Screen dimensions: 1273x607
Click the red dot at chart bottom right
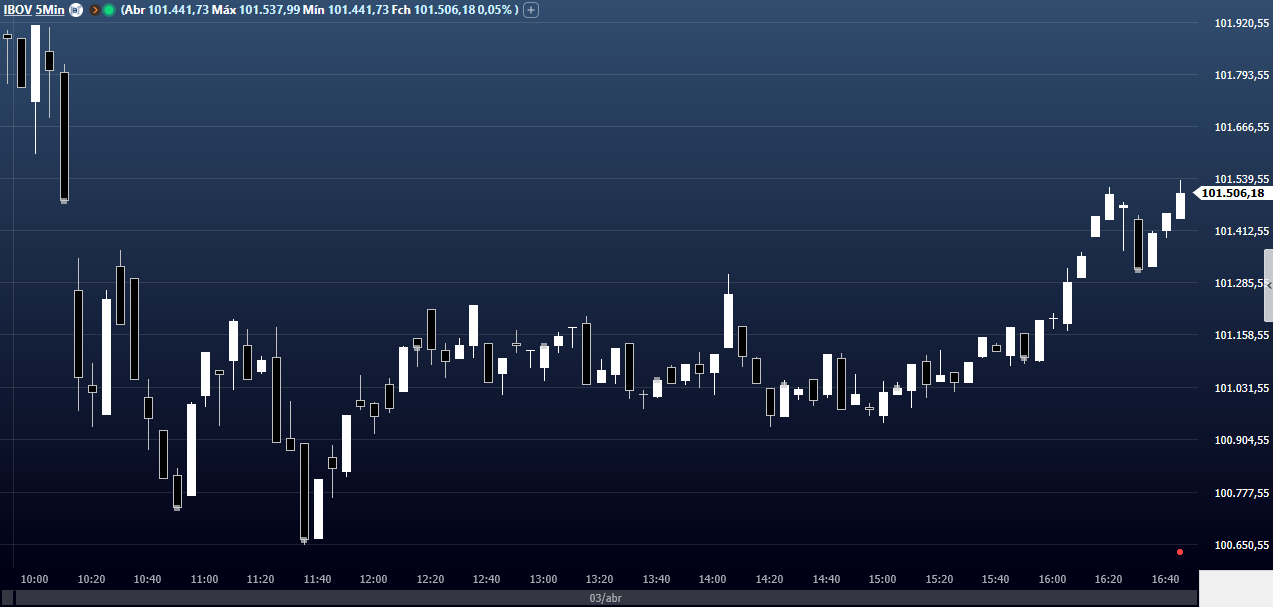1180,551
